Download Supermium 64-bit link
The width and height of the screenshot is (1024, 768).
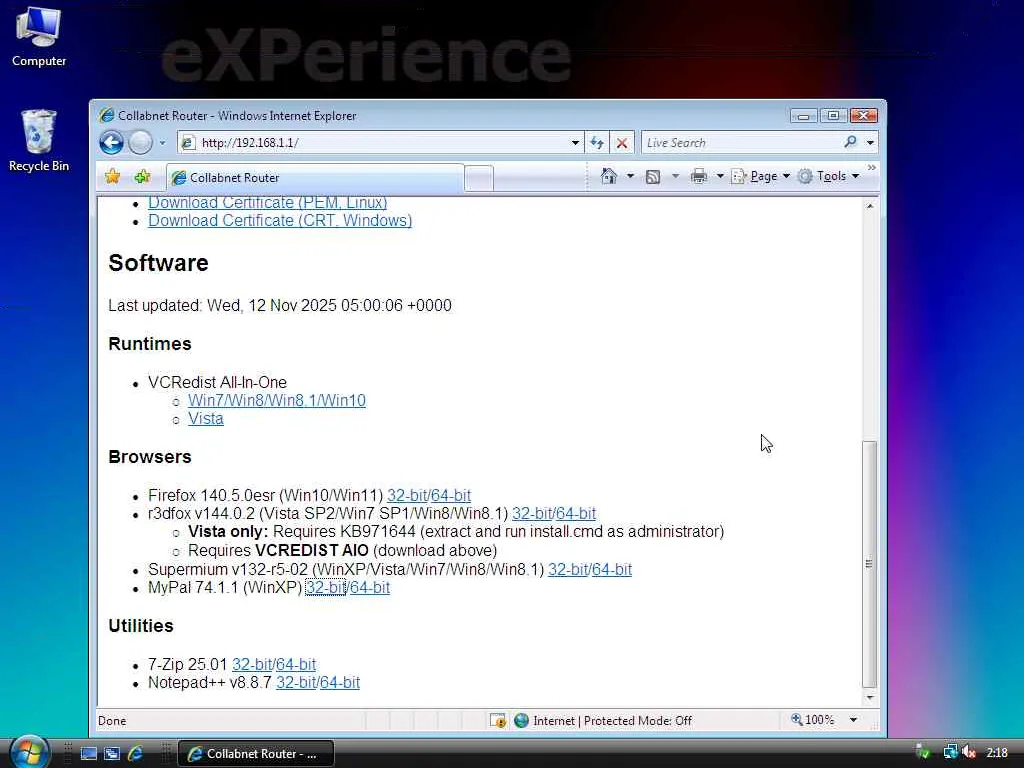[612, 569]
